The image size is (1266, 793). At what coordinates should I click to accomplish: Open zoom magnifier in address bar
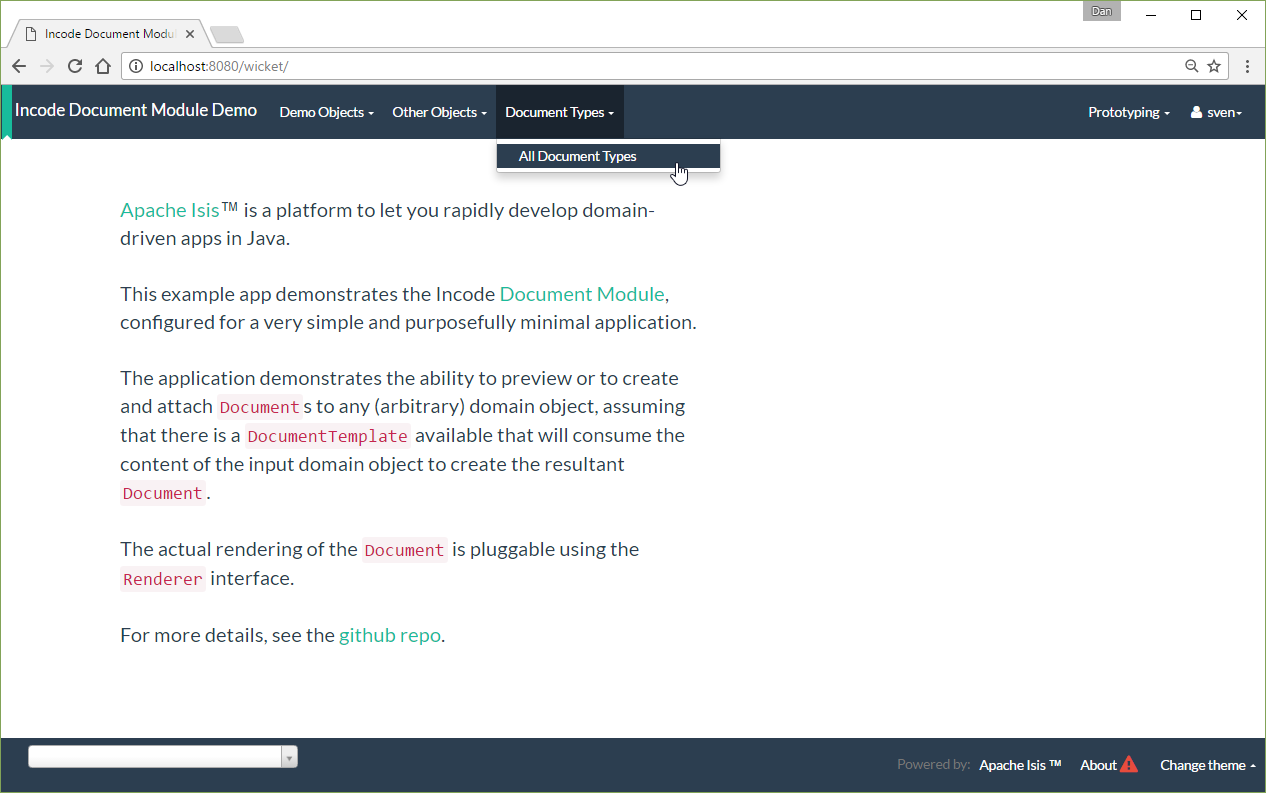coord(1191,66)
